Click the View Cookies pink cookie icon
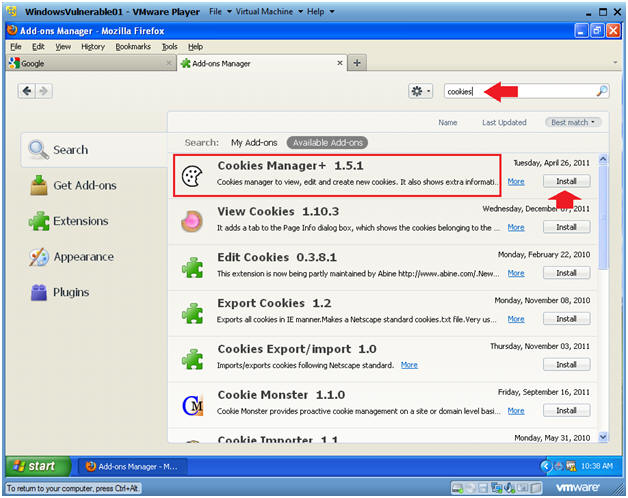The height and width of the screenshot is (498, 628). point(192,221)
